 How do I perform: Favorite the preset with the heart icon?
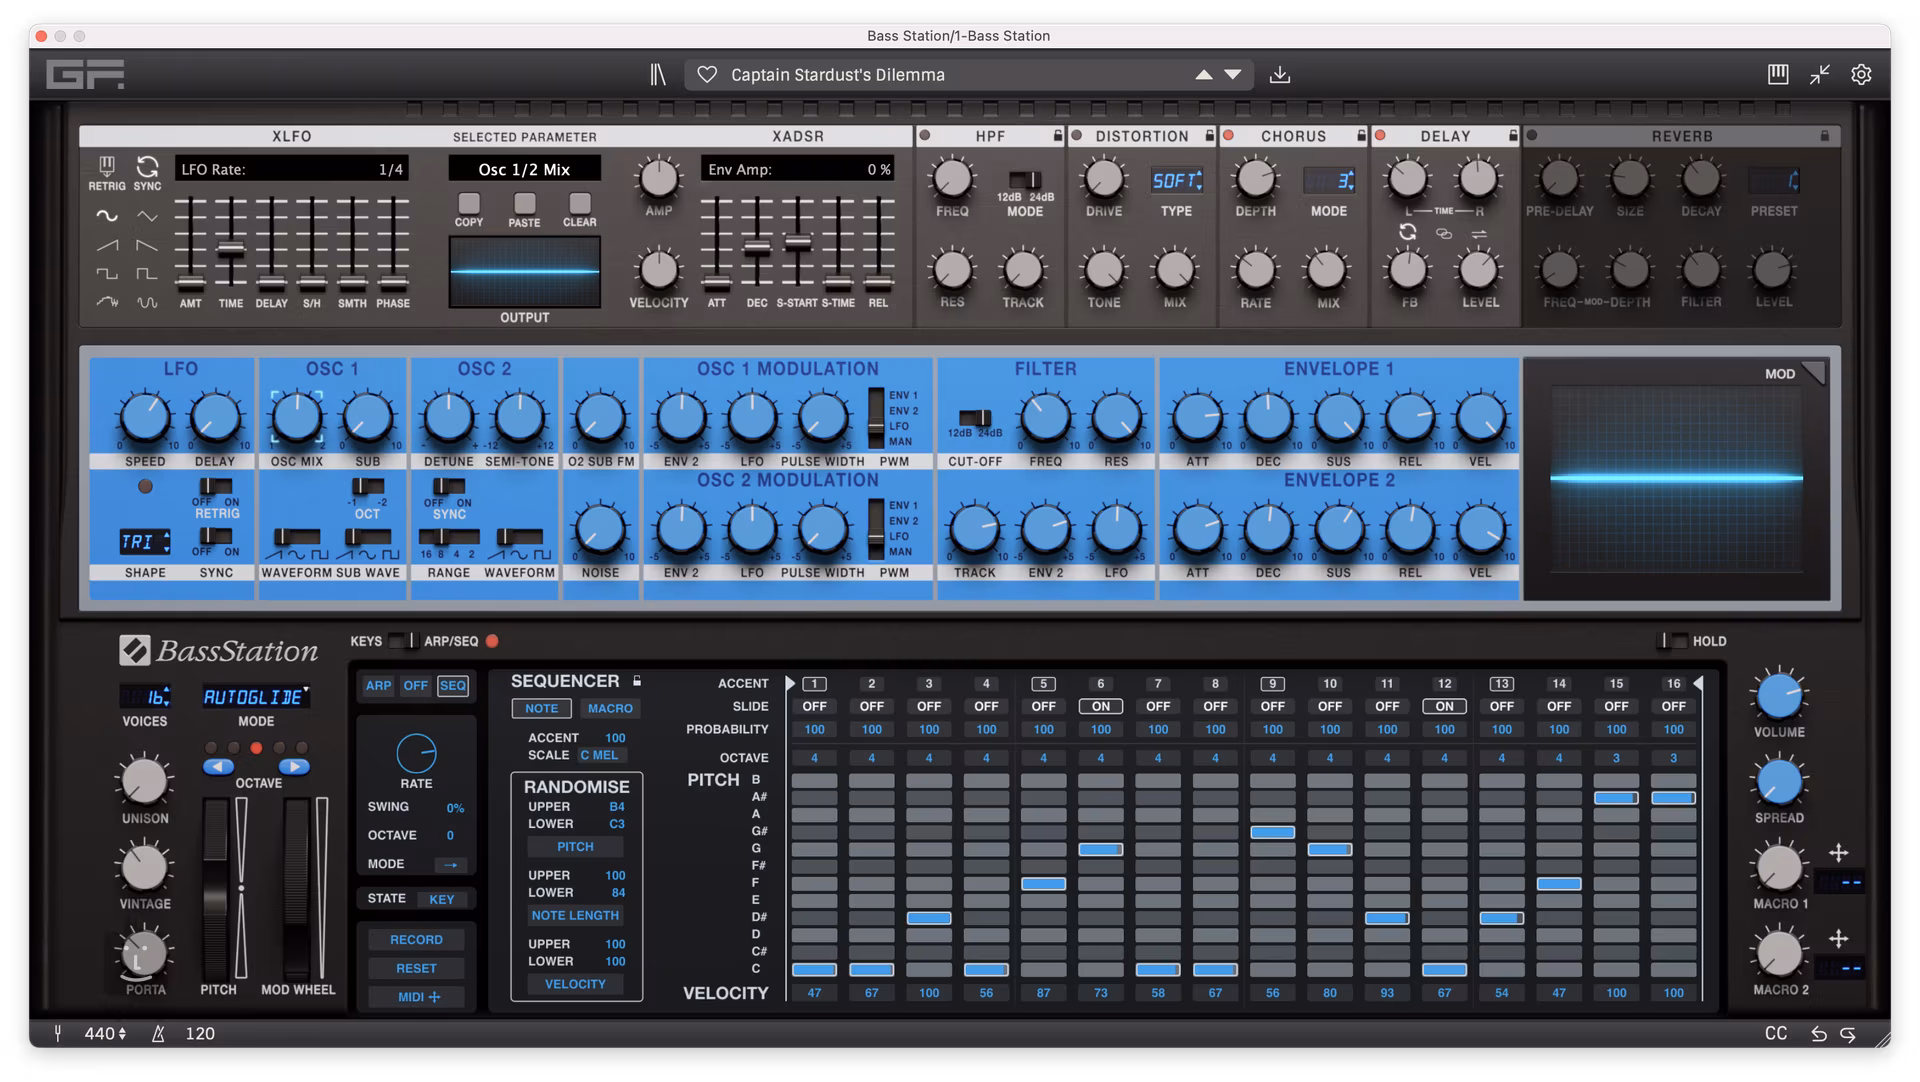[707, 75]
